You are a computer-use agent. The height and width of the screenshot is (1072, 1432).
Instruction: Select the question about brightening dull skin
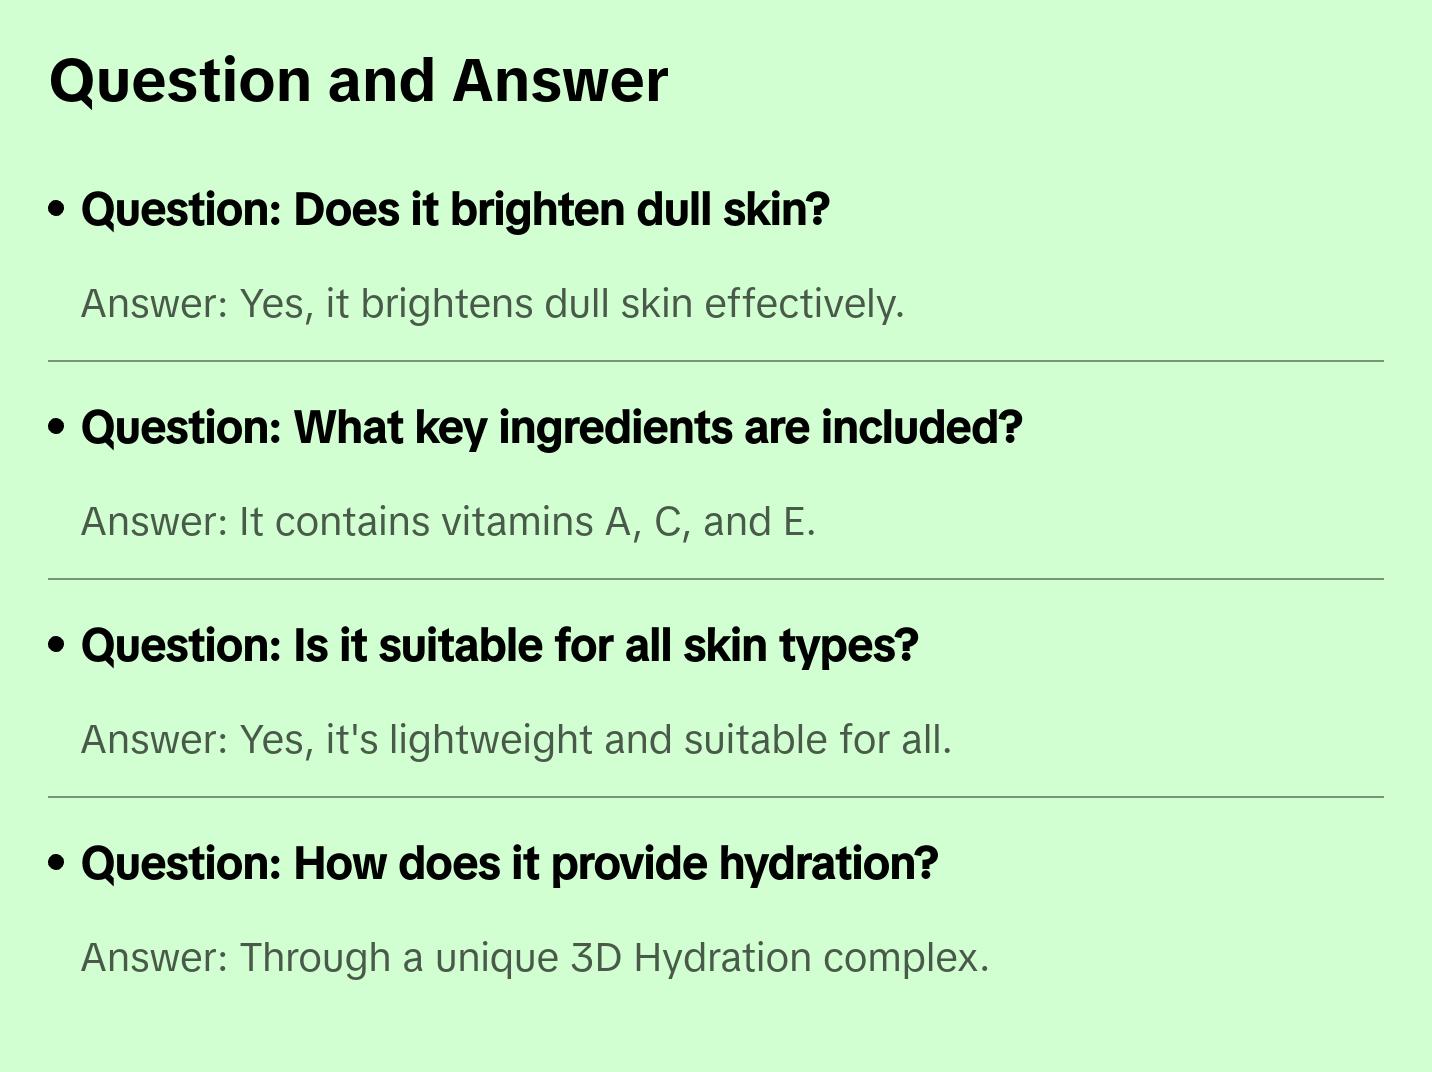click(455, 210)
